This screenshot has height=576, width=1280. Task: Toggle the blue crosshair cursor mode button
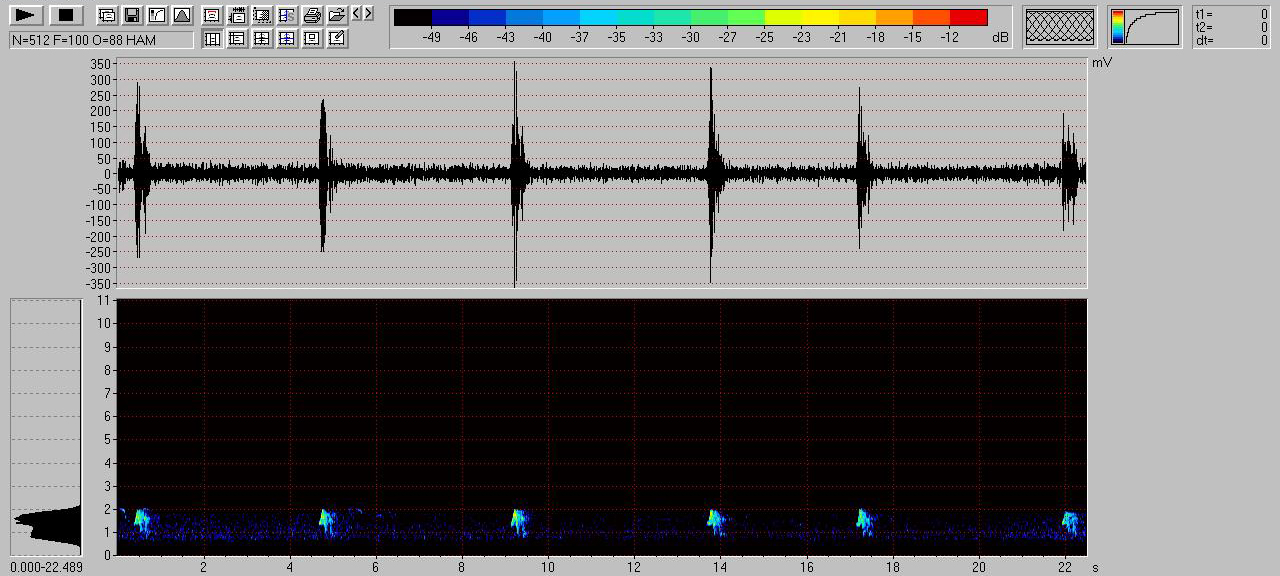[287, 38]
